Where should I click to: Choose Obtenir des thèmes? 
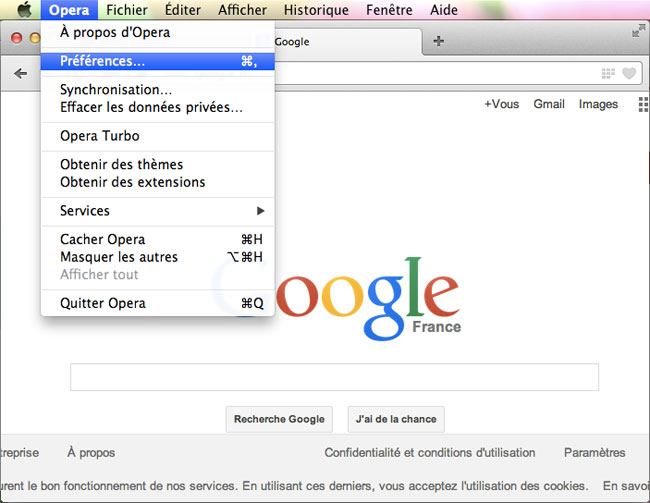click(158, 165)
